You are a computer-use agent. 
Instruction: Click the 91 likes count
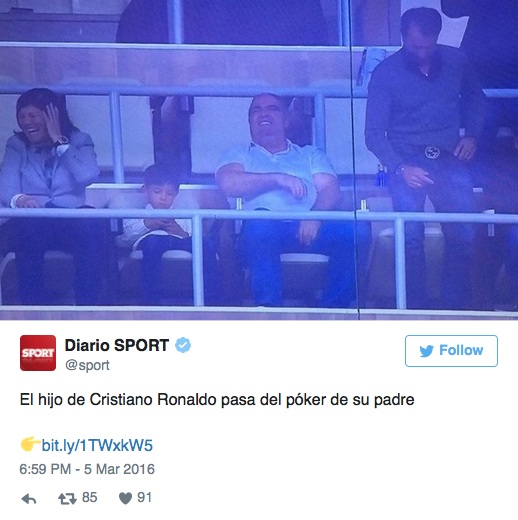(x=145, y=497)
